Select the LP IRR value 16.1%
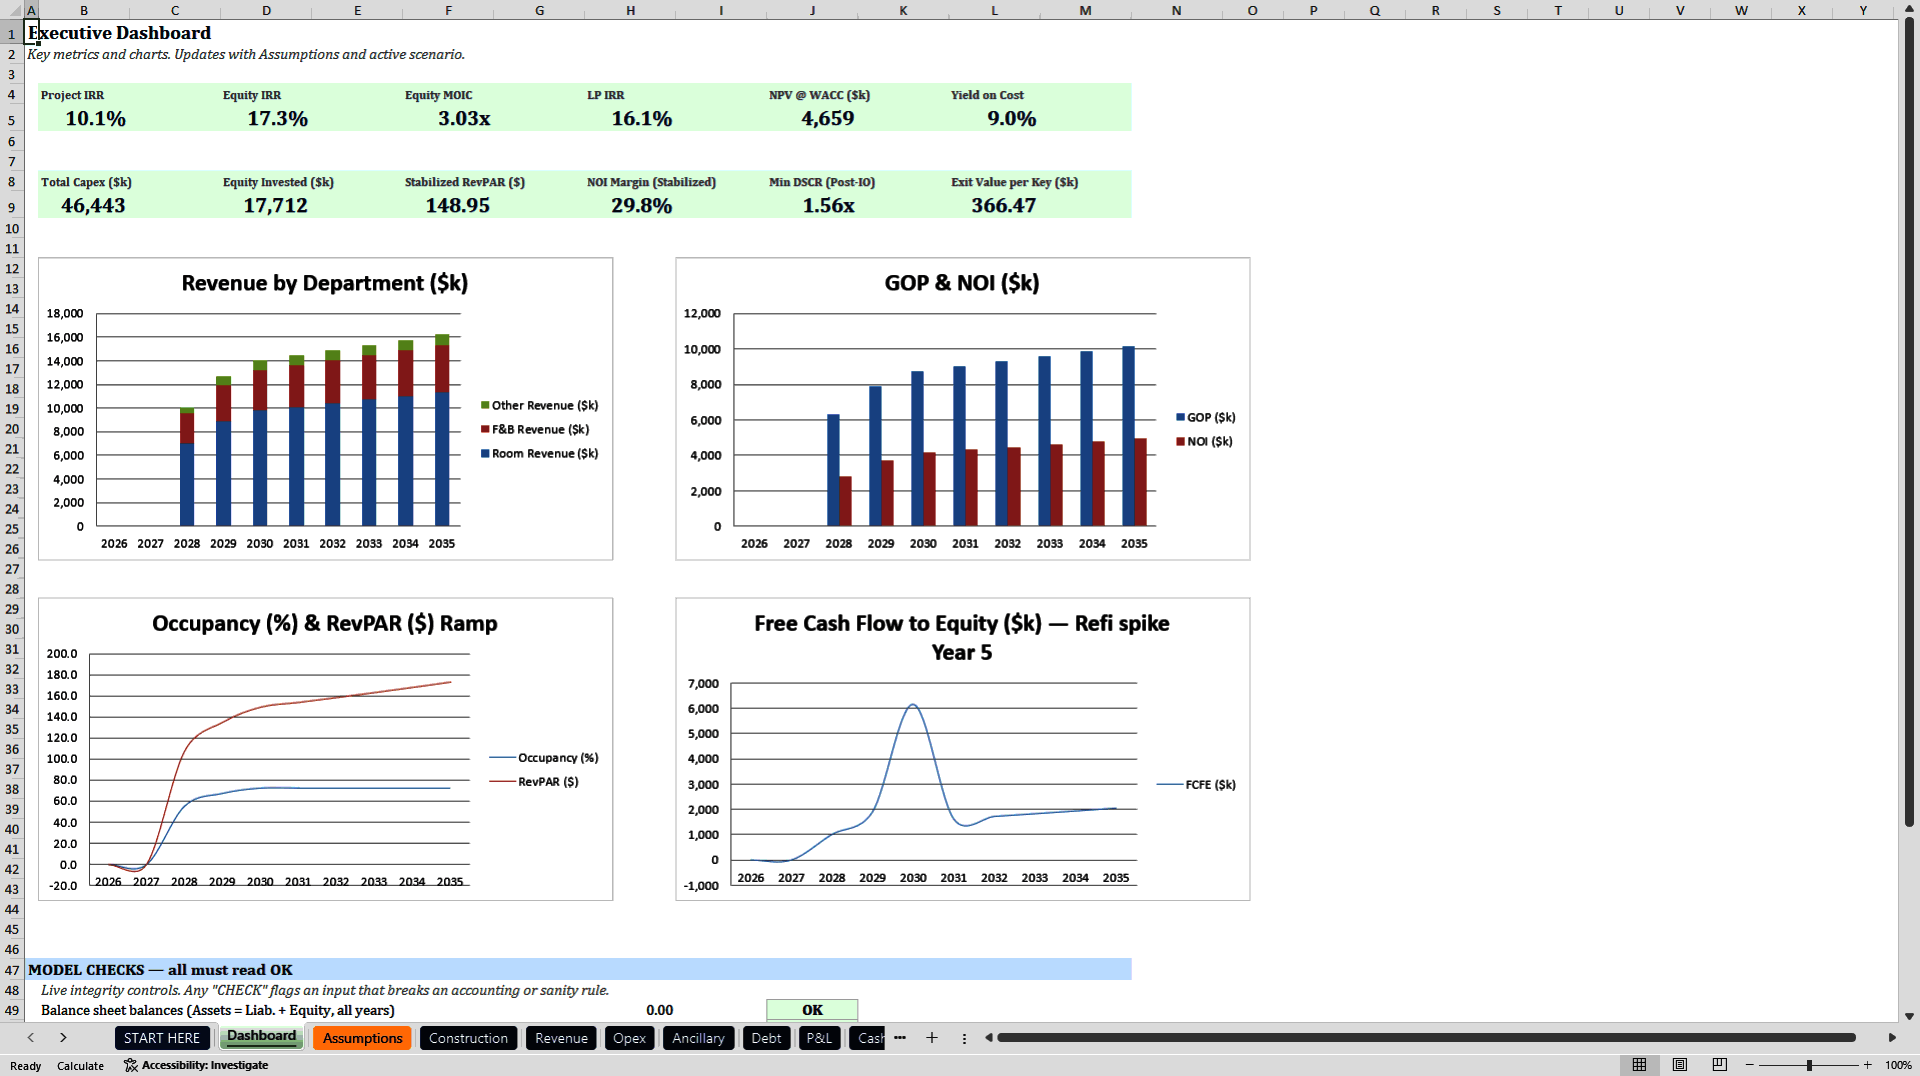The height and width of the screenshot is (1076, 1920). tap(641, 119)
